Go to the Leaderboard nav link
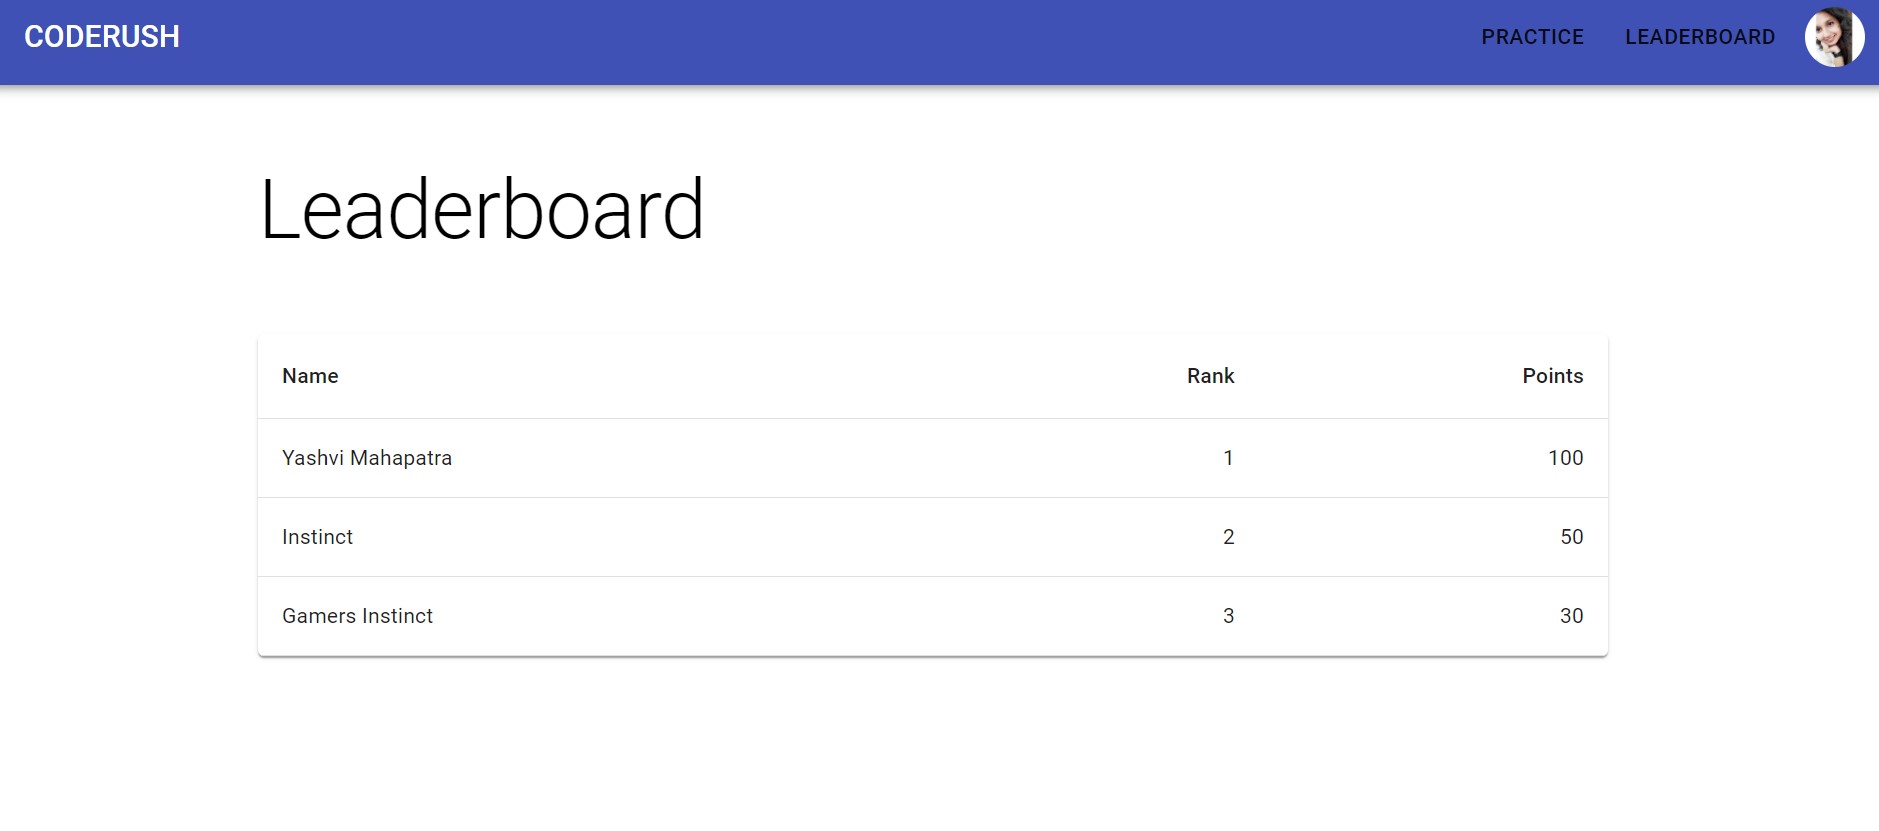 click(x=1699, y=37)
